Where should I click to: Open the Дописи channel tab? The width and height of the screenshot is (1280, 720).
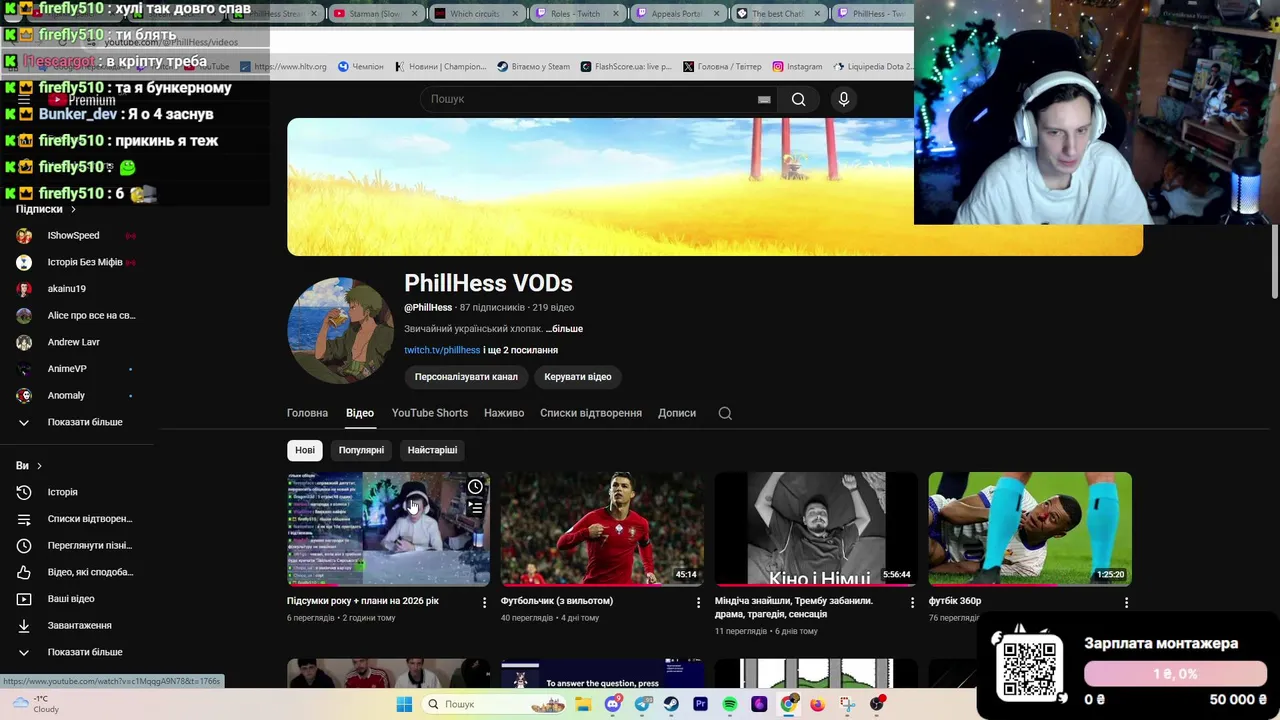point(677,413)
